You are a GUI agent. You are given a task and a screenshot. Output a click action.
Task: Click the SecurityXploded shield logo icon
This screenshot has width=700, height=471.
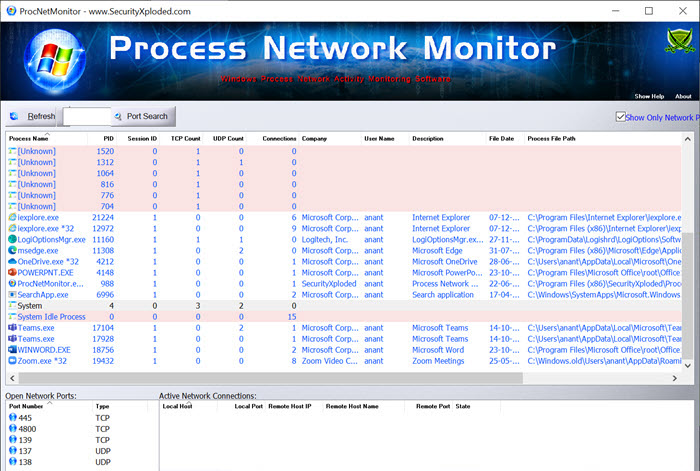680,41
